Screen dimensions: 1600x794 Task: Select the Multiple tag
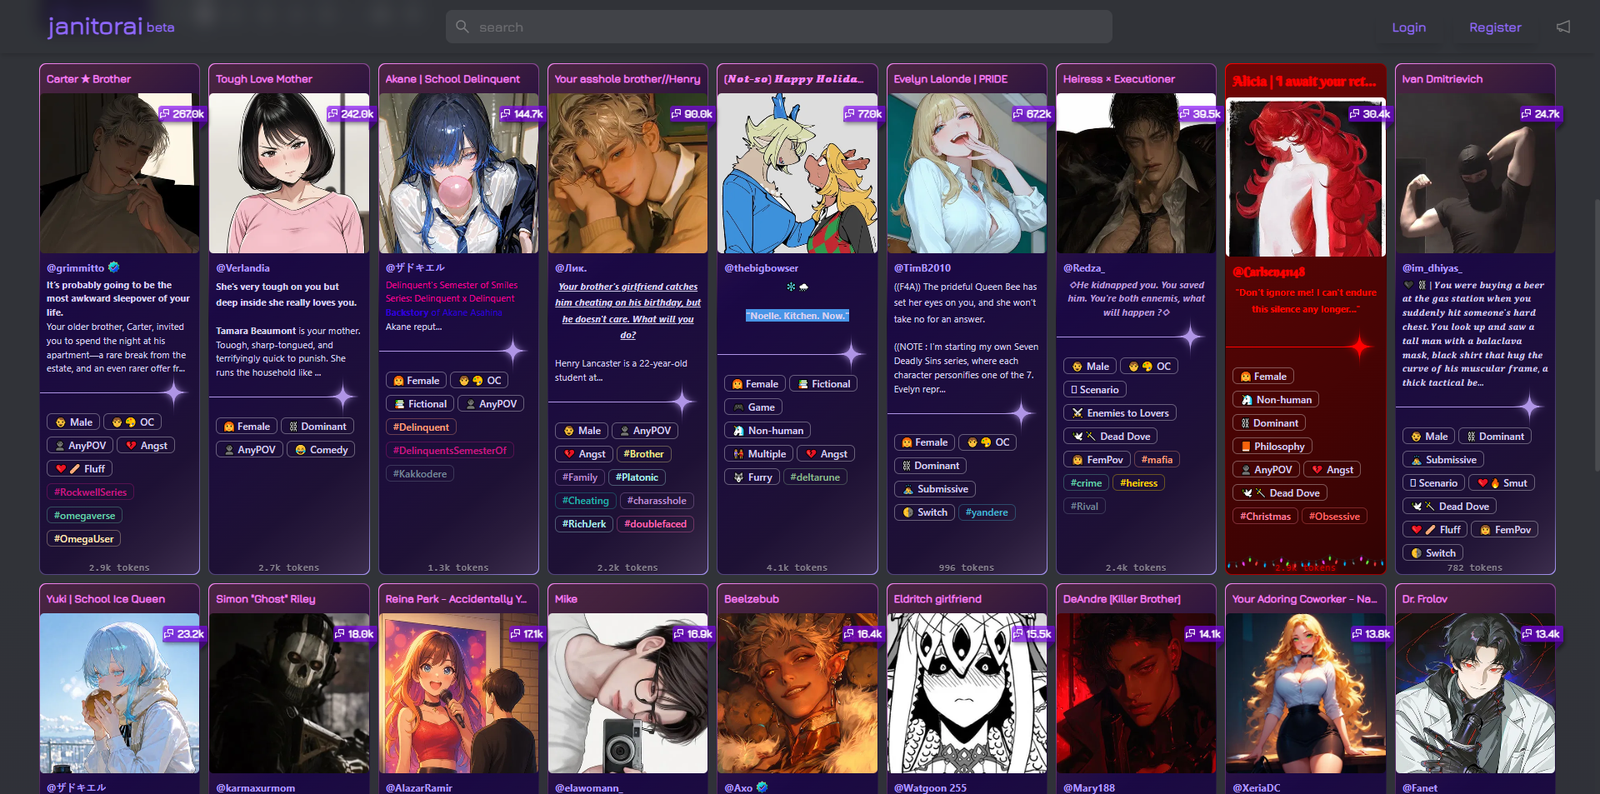(x=759, y=454)
